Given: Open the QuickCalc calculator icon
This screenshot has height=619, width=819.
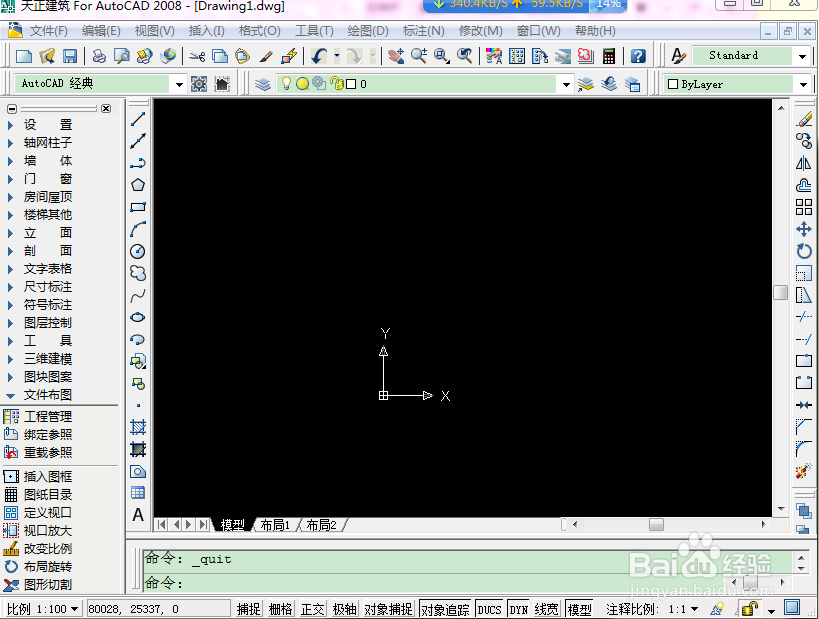Looking at the screenshot, I should [609, 56].
